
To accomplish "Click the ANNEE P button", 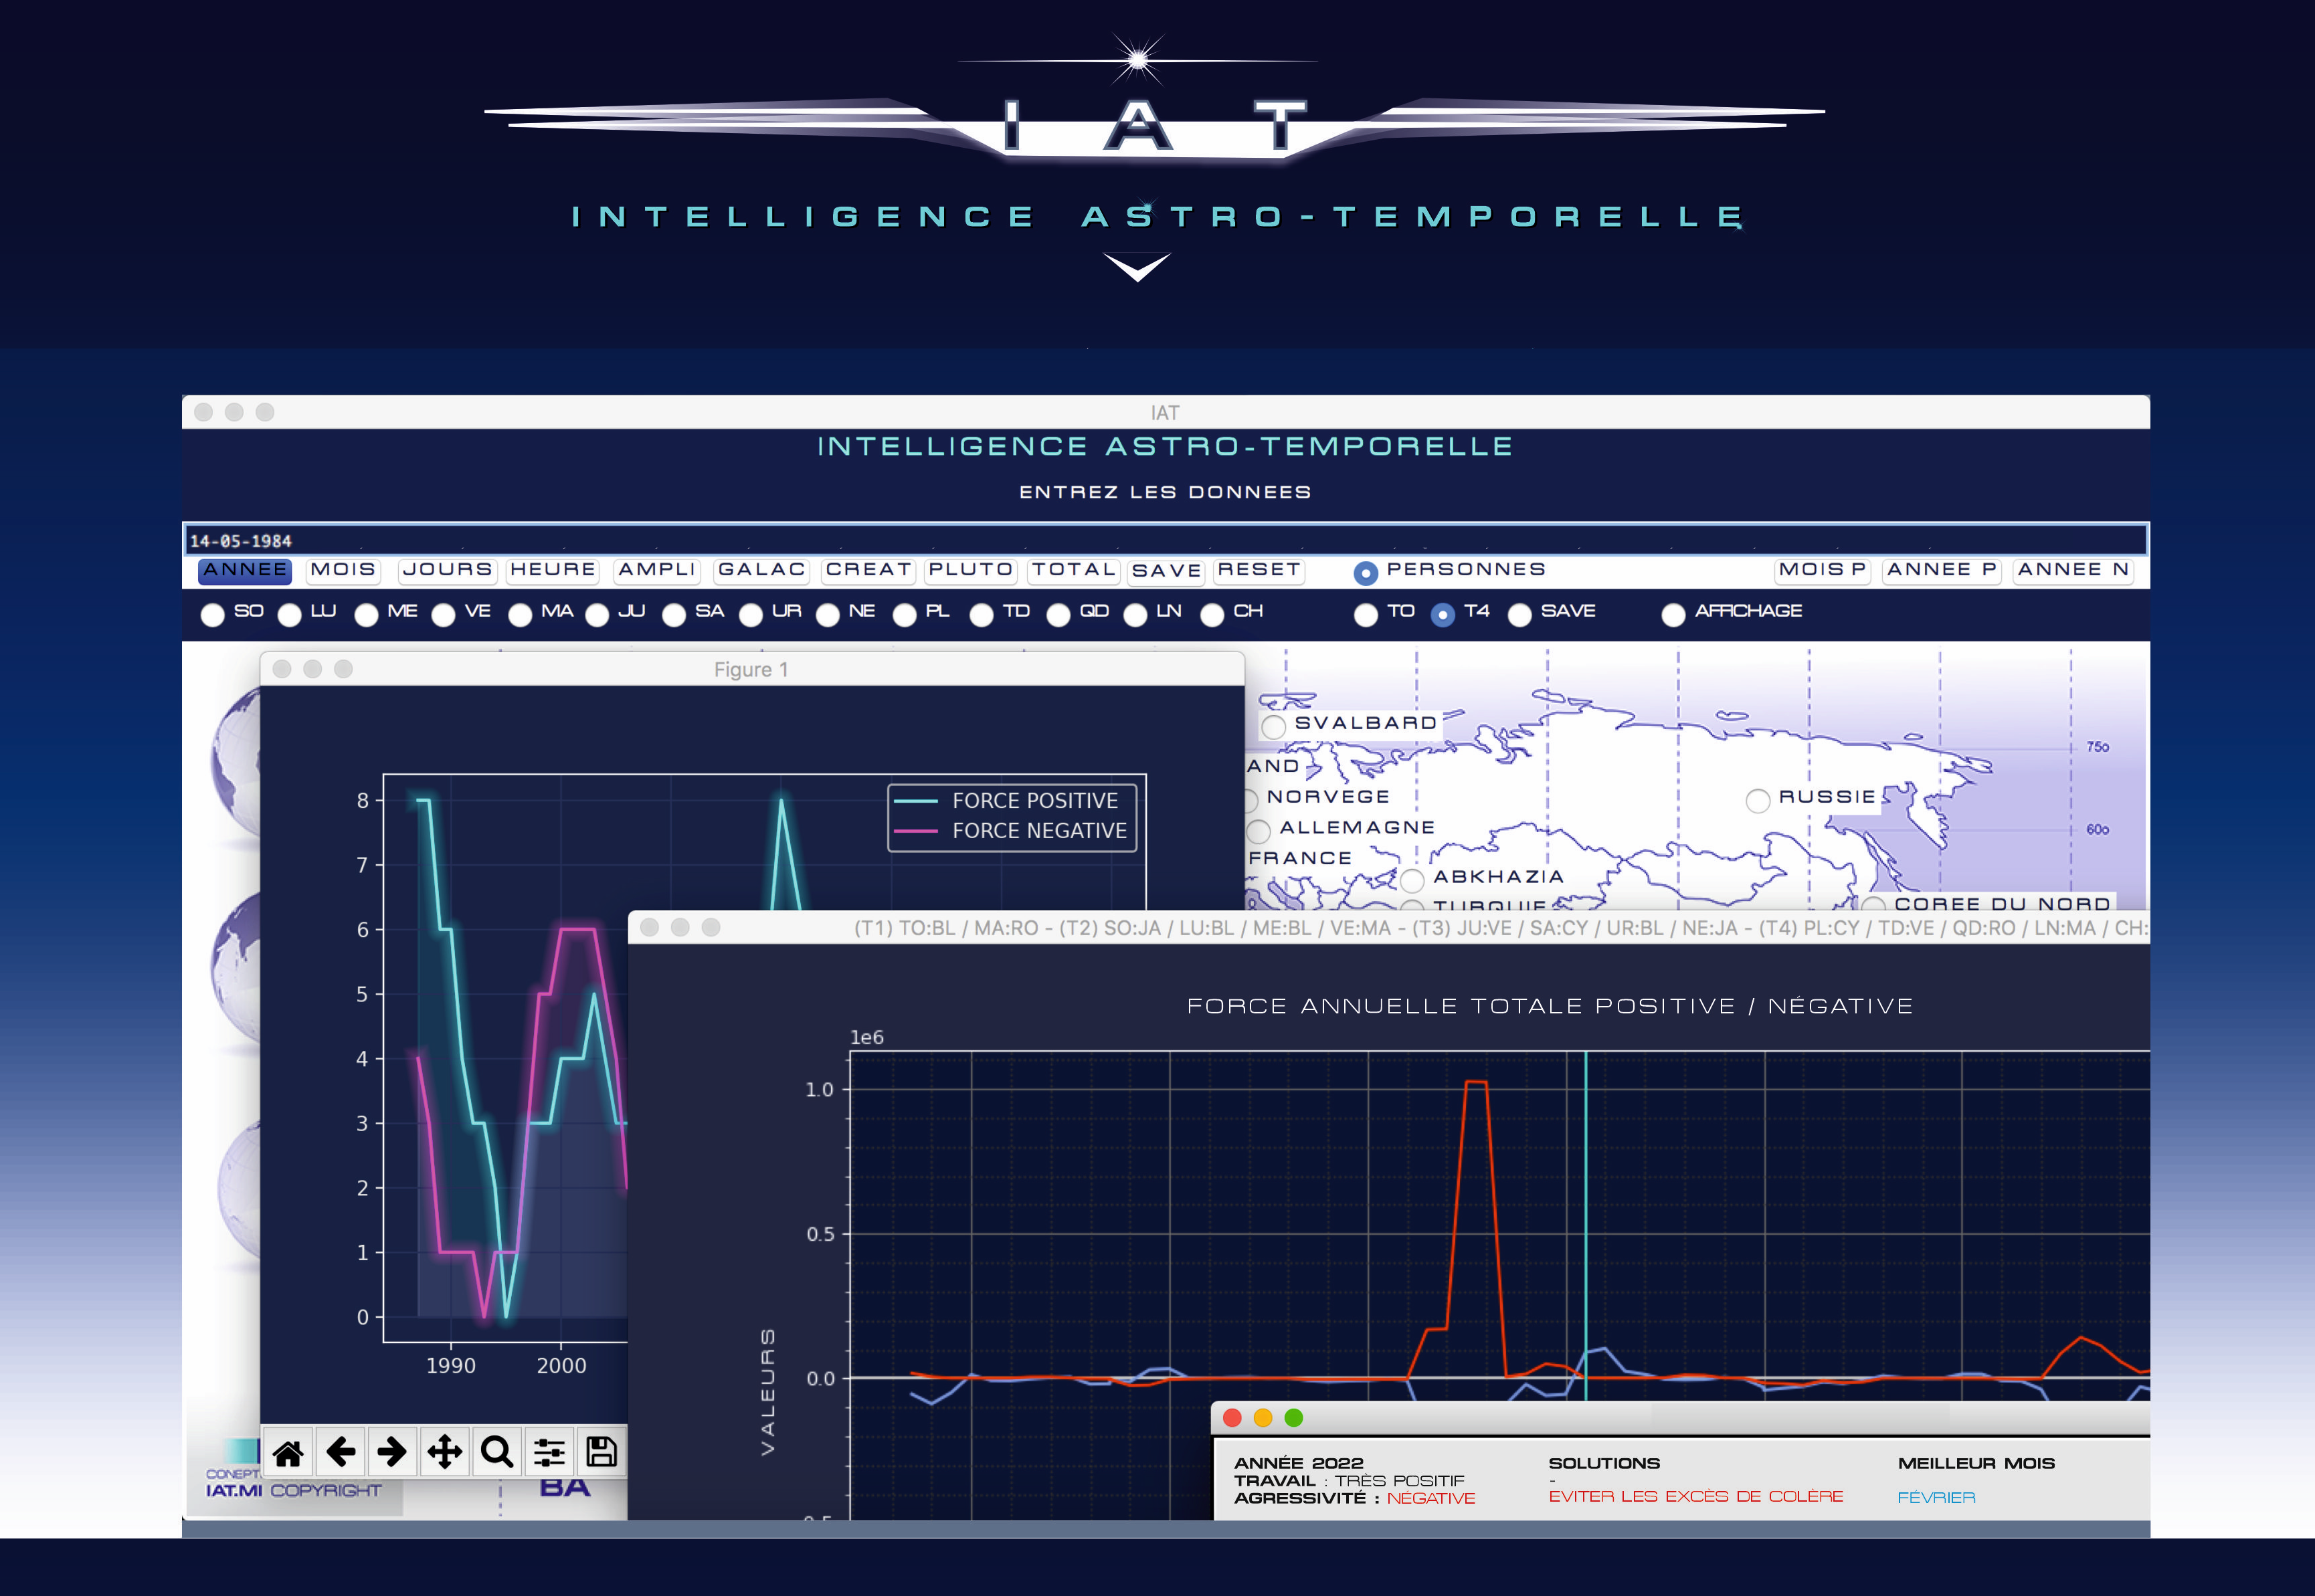I will point(1941,570).
